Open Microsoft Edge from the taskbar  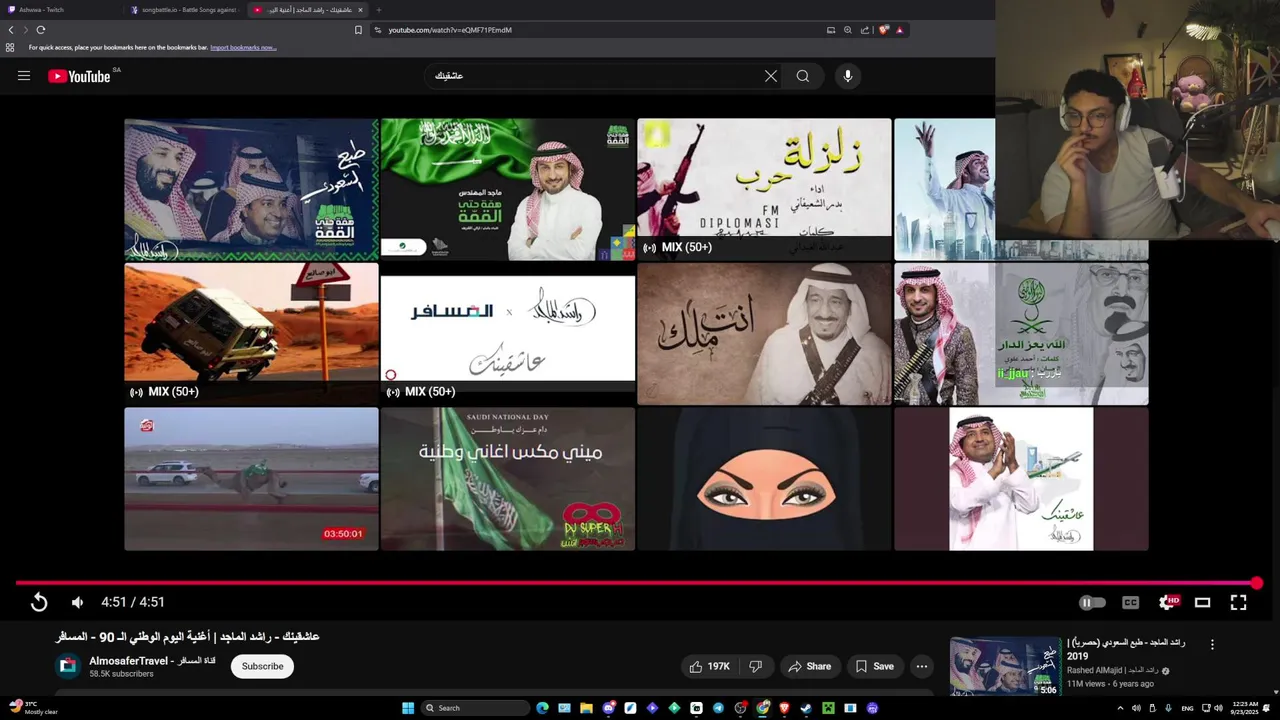[542, 708]
